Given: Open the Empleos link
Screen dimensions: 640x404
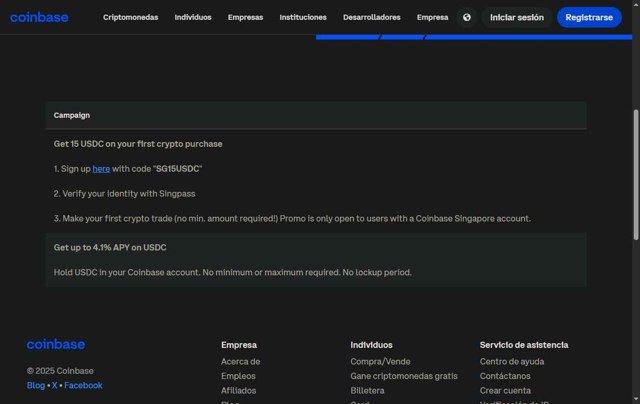Looking at the screenshot, I should click(x=238, y=376).
